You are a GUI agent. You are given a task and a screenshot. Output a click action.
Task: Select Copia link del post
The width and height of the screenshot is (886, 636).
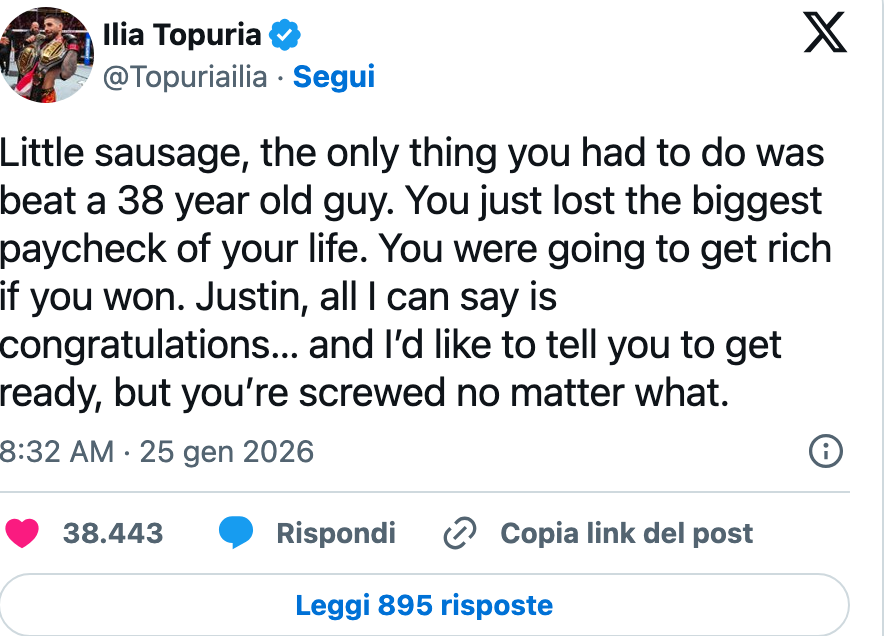coord(626,533)
